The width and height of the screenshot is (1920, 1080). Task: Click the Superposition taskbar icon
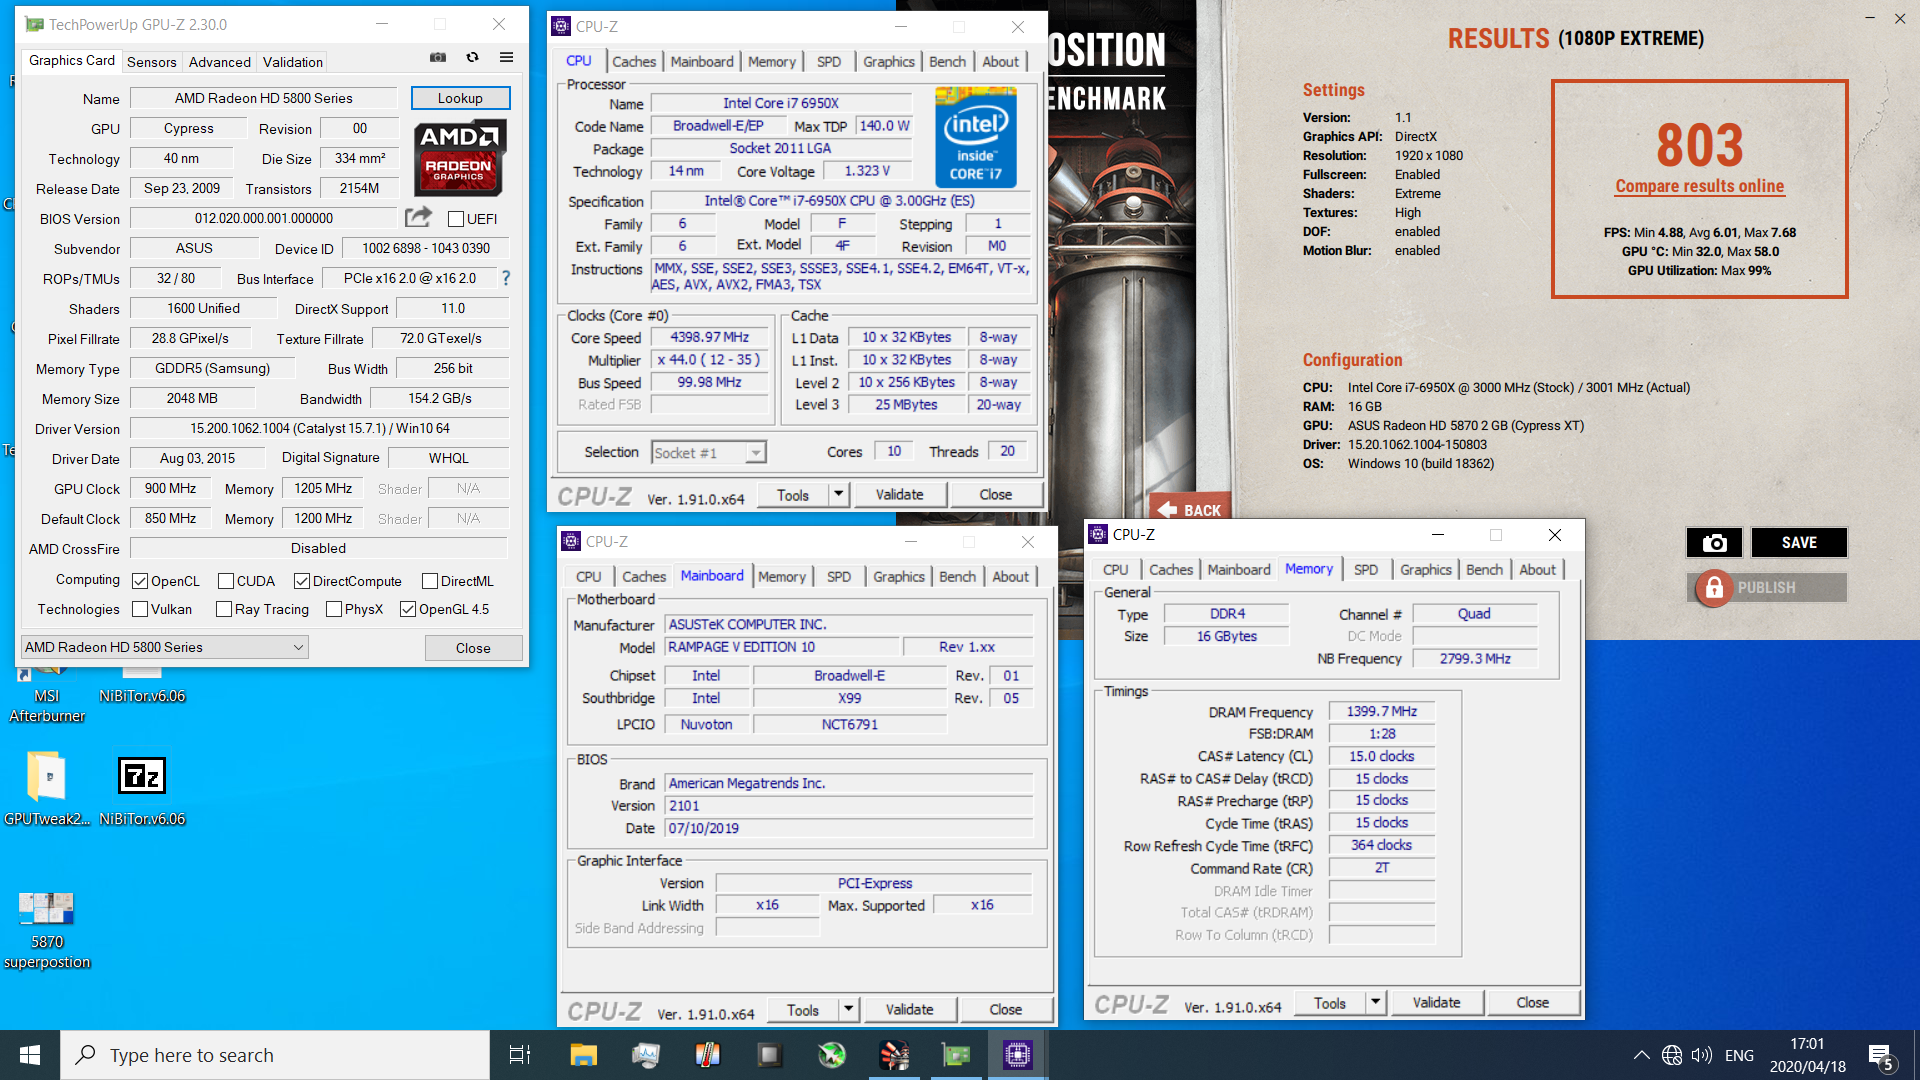894,1055
